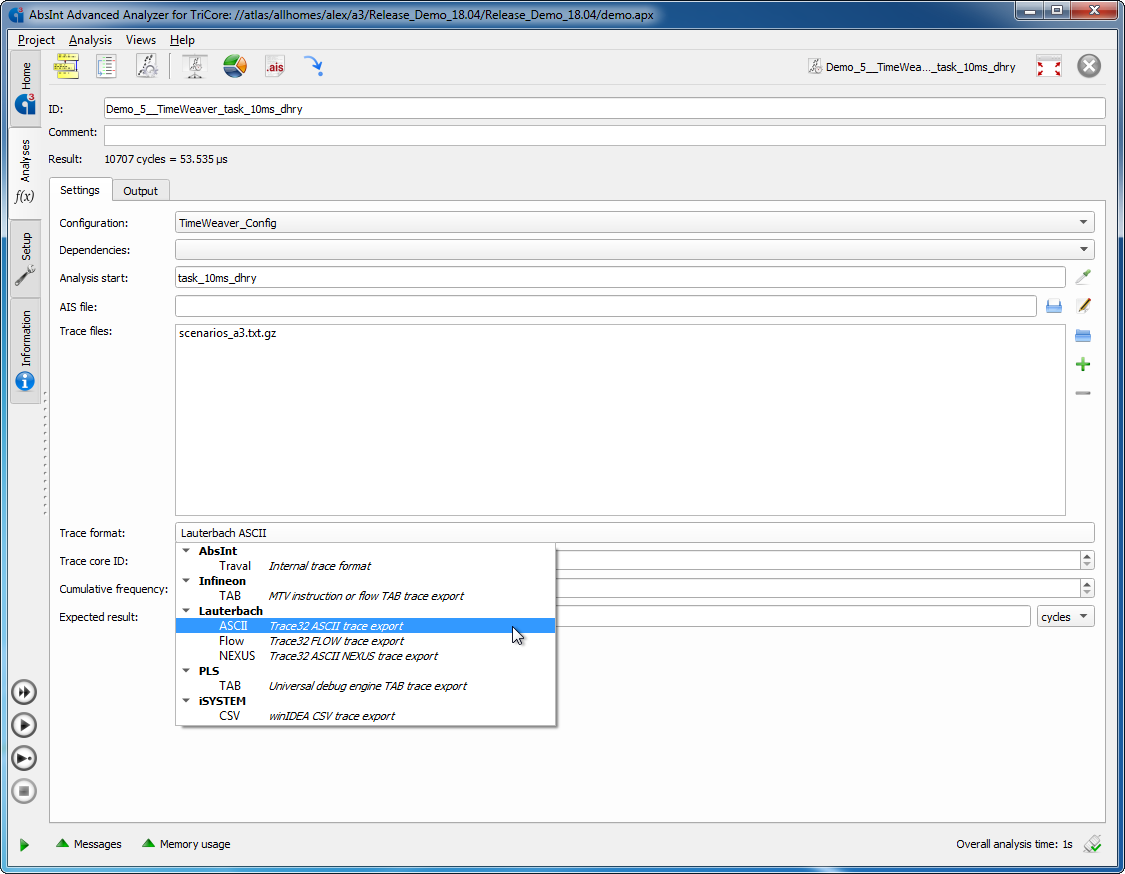Open the pie chart statistics icon
1125x874 pixels.
[x=235, y=66]
